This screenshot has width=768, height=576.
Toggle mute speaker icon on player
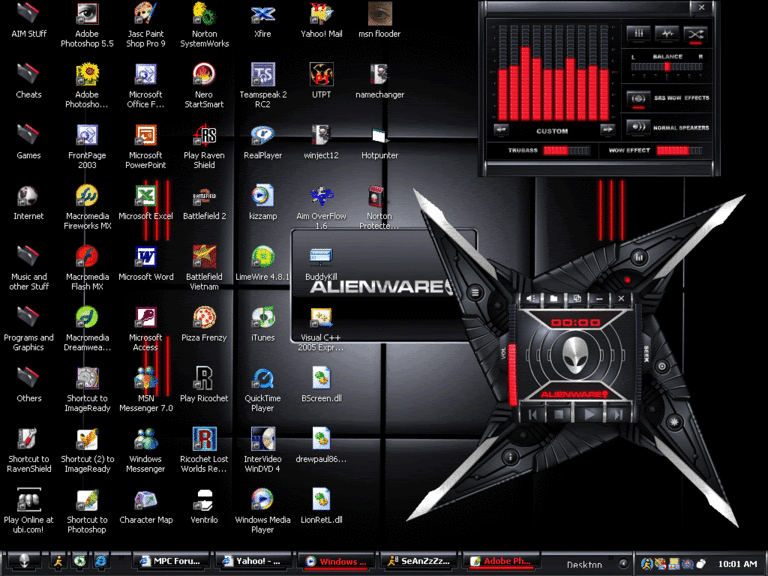(531, 298)
